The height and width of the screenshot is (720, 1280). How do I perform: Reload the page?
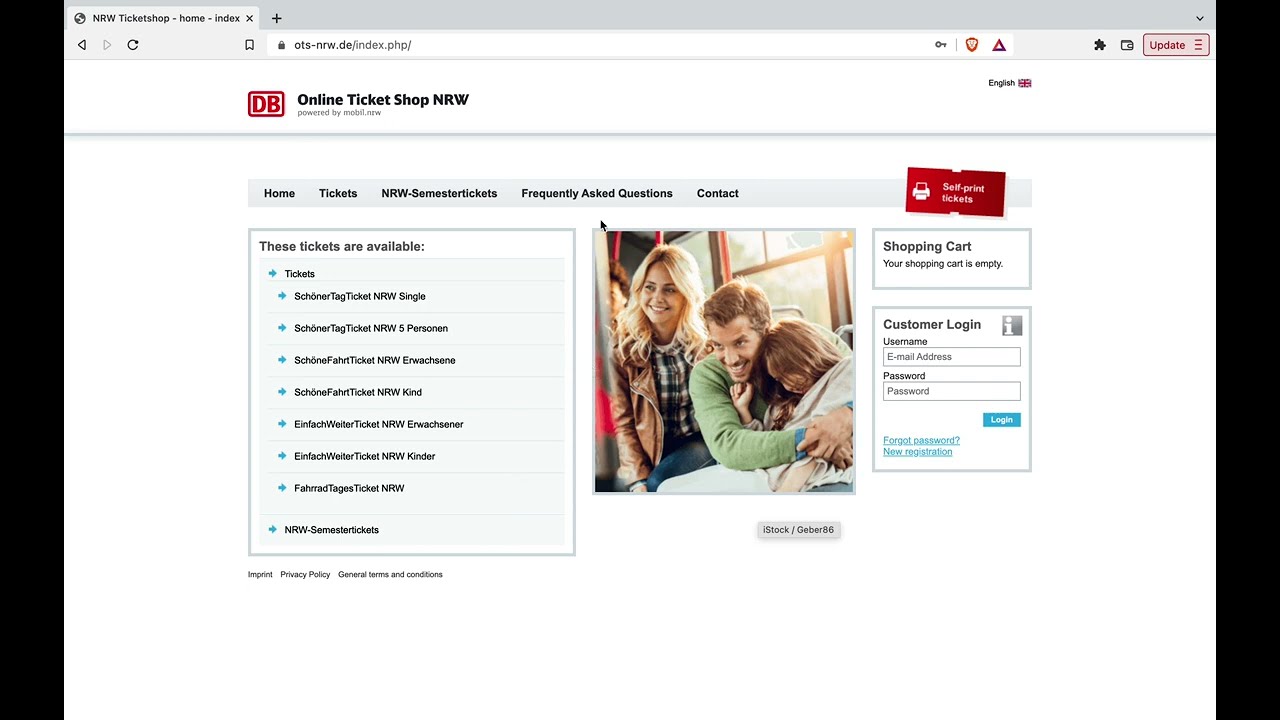pos(132,45)
